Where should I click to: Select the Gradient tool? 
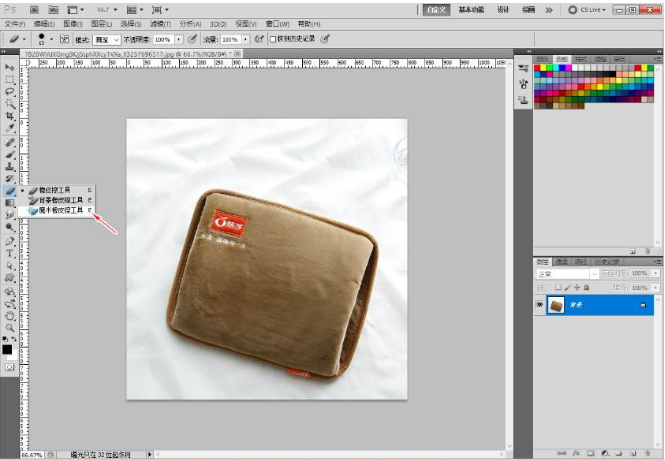tap(9, 203)
